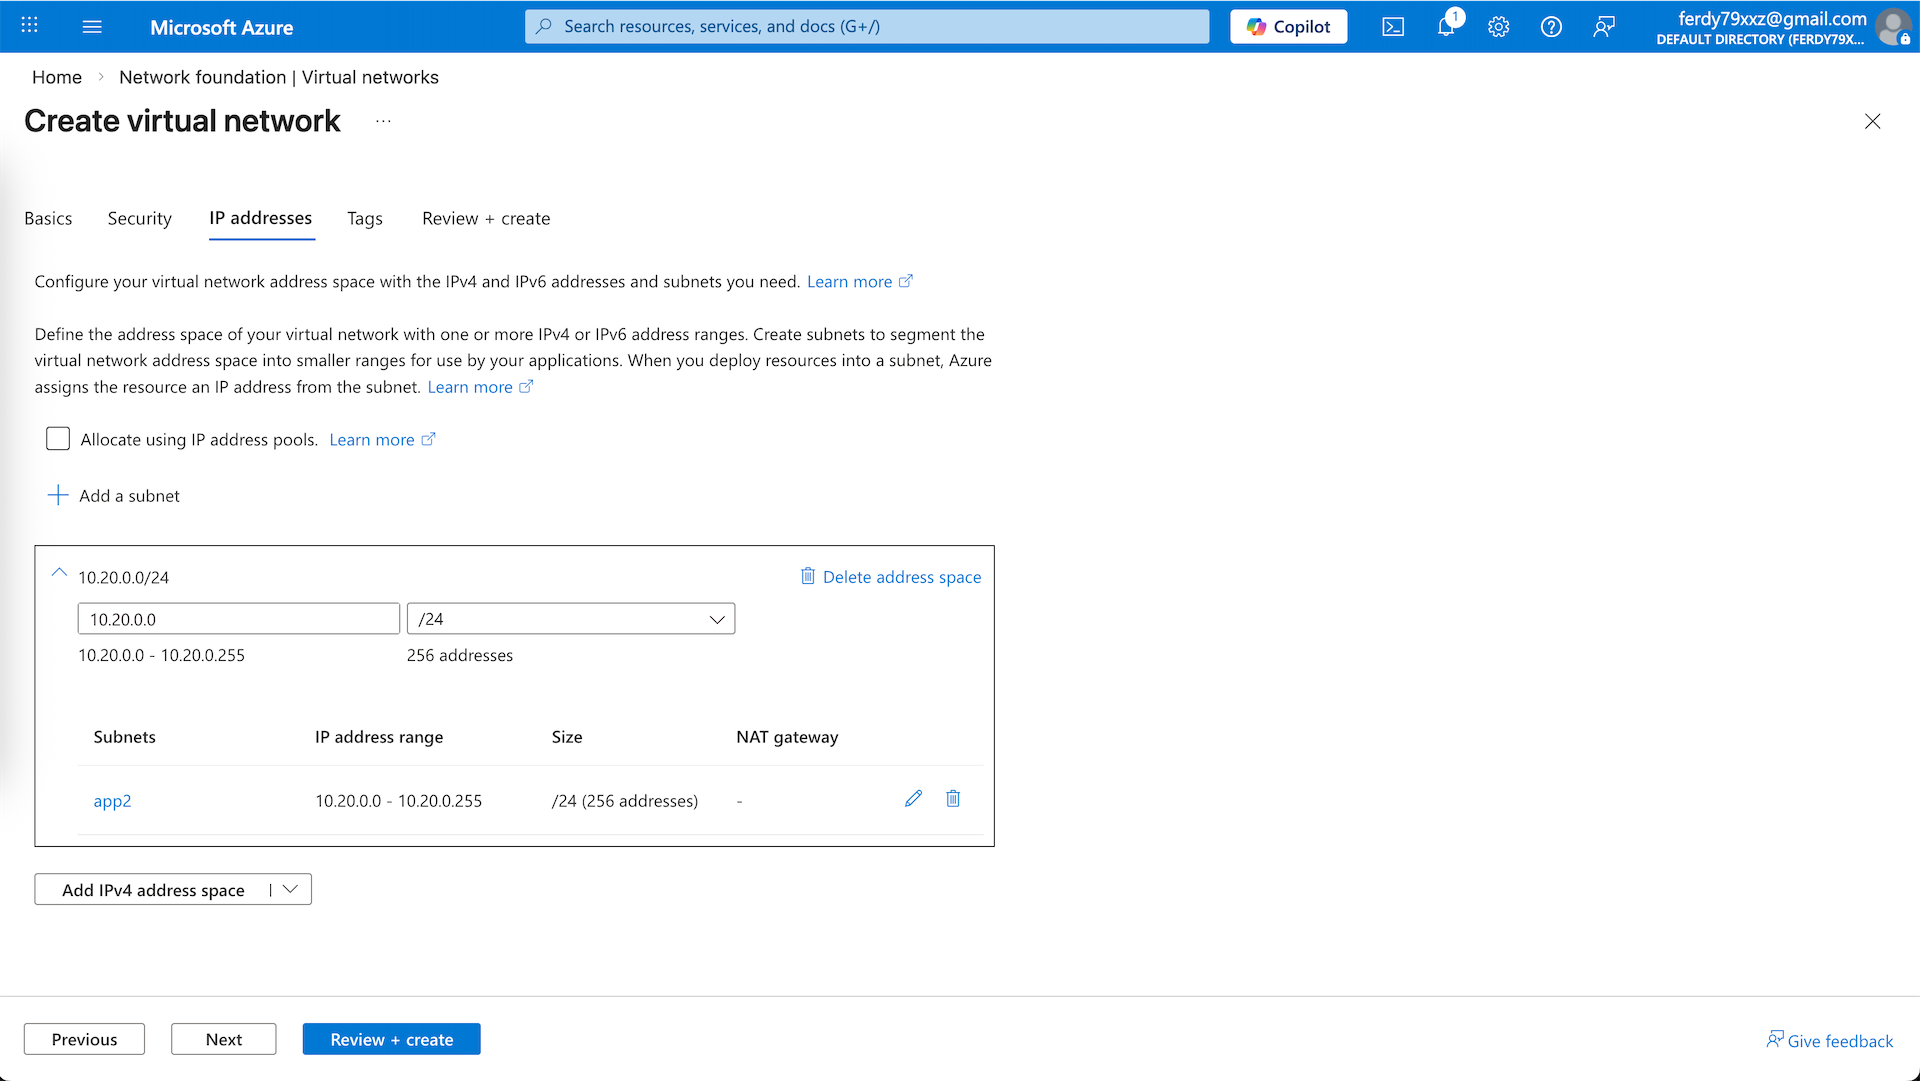Delete the app2 subnet trash icon
Screen dimensions: 1920x1081
(953, 798)
